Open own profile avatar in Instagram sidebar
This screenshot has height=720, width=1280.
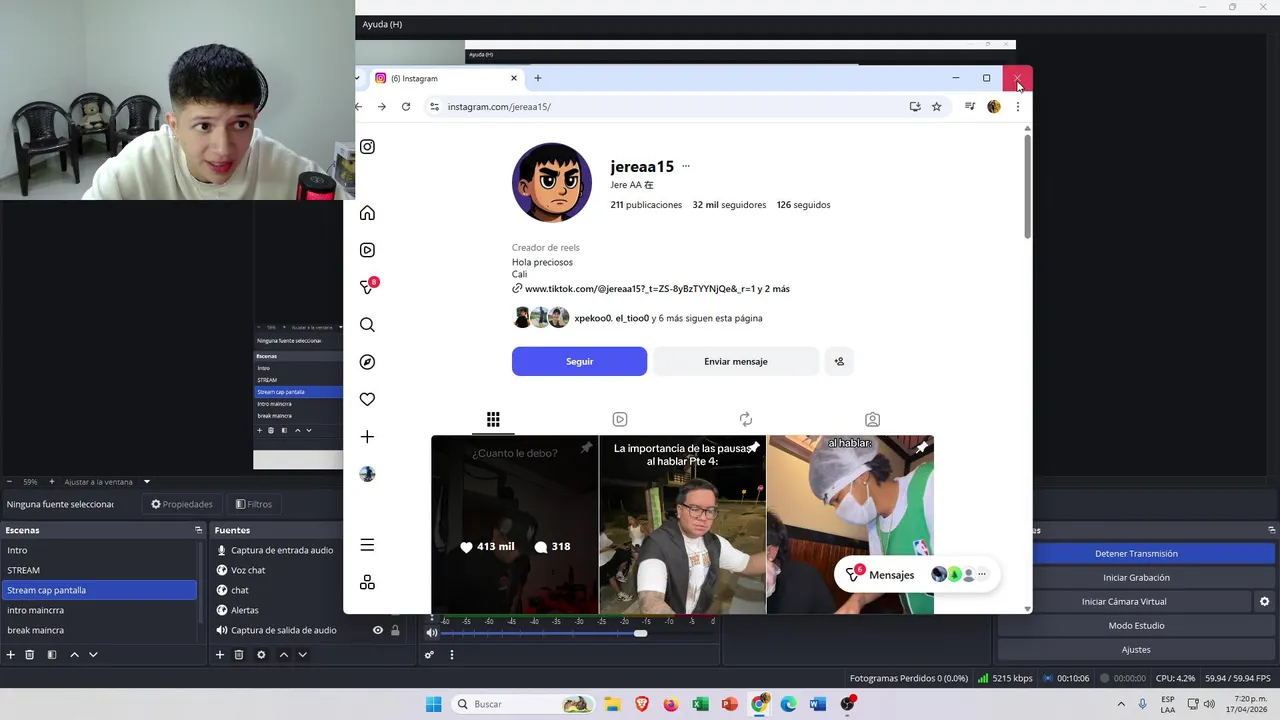click(367, 474)
